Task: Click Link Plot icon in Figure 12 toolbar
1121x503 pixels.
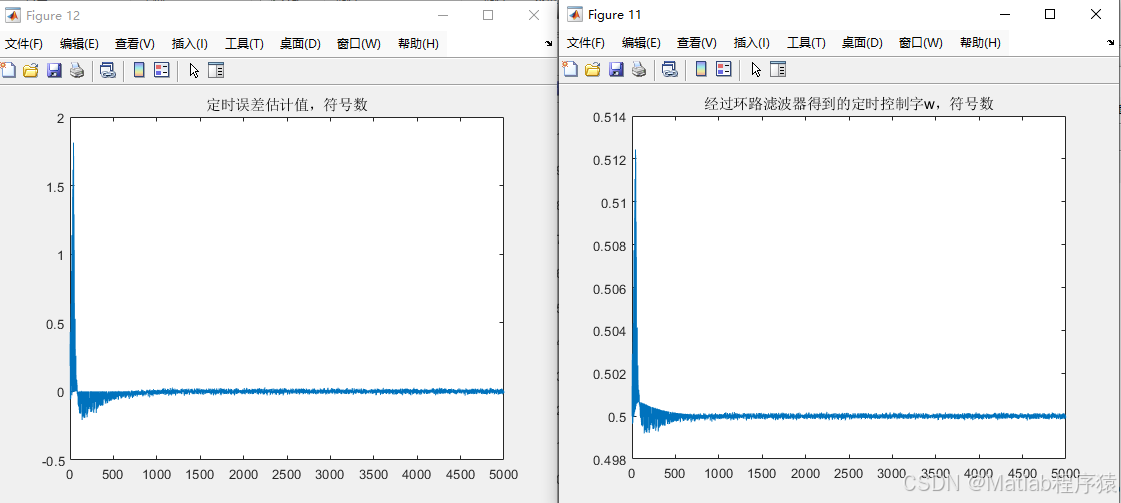Action: [107, 70]
